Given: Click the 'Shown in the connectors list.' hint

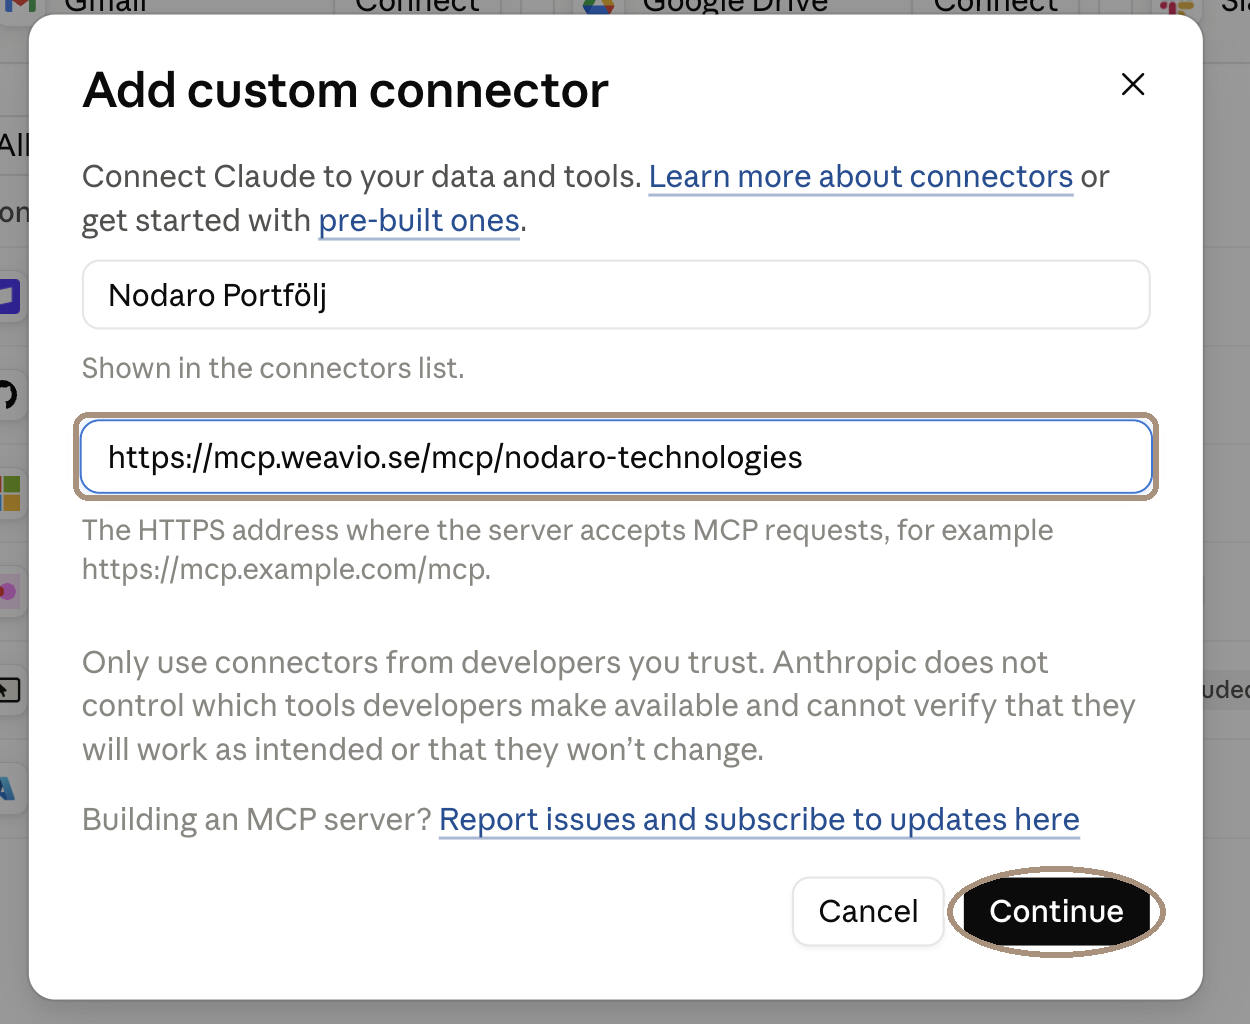Looking at the screenshot, I should (x=273, y=368).
